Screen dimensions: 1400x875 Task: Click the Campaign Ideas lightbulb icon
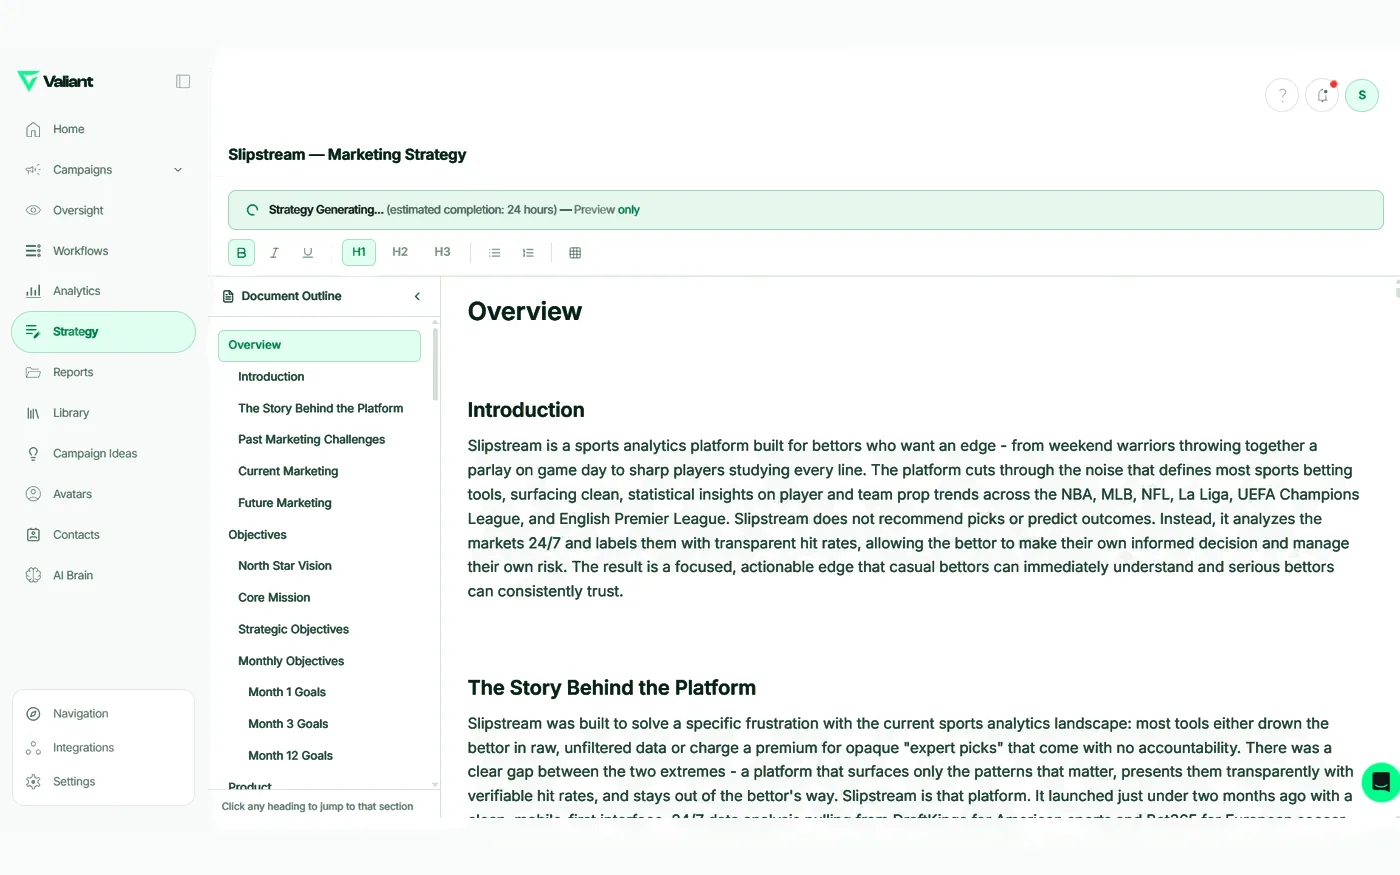coord(33,454)
